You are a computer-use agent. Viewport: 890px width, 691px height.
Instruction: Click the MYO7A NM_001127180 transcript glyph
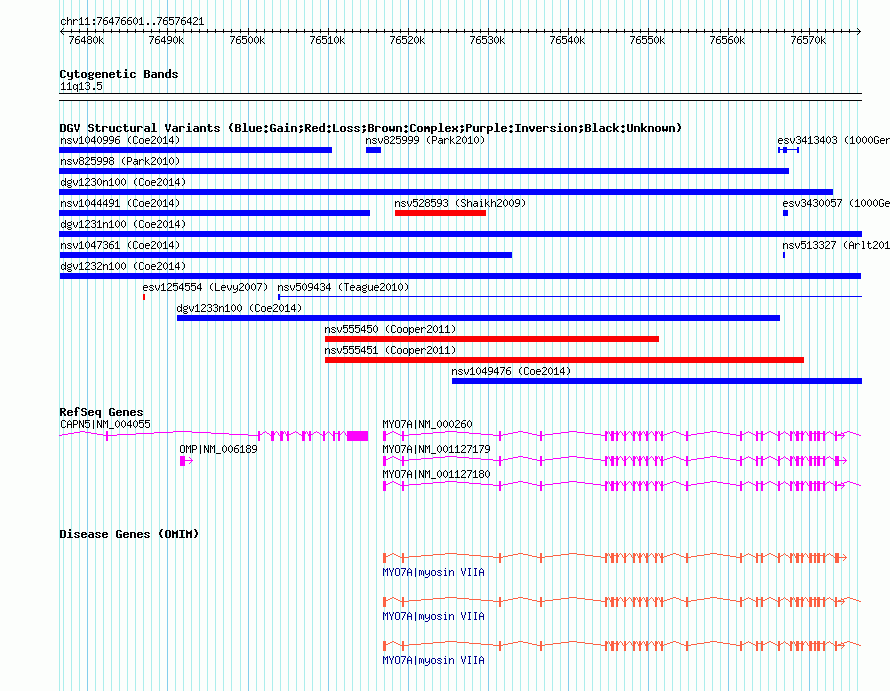click(x=622, y=486)
